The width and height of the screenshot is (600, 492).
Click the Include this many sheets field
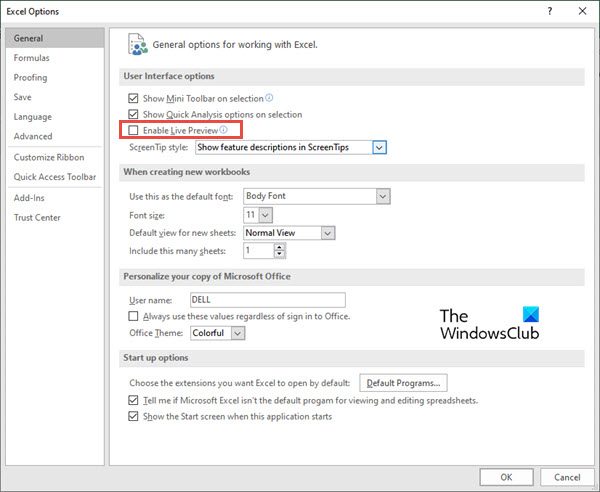259,251
